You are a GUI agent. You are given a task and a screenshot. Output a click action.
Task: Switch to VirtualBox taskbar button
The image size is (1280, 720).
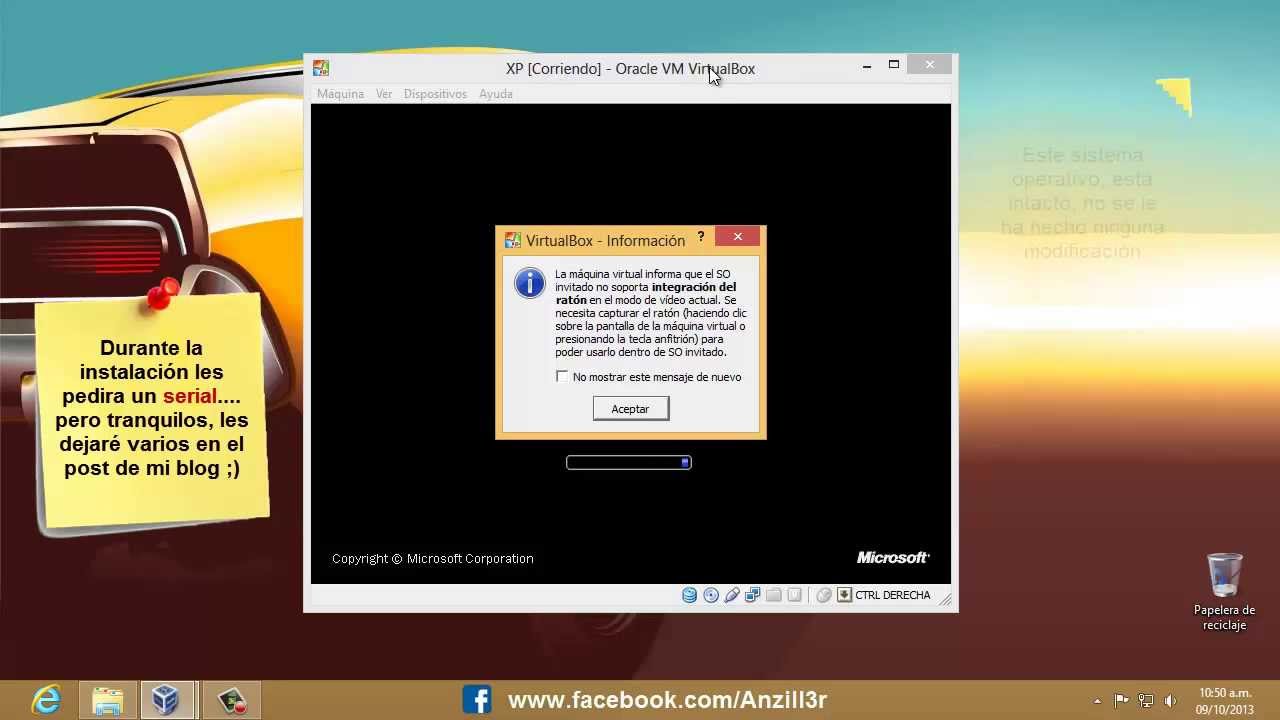click(166, 700)
